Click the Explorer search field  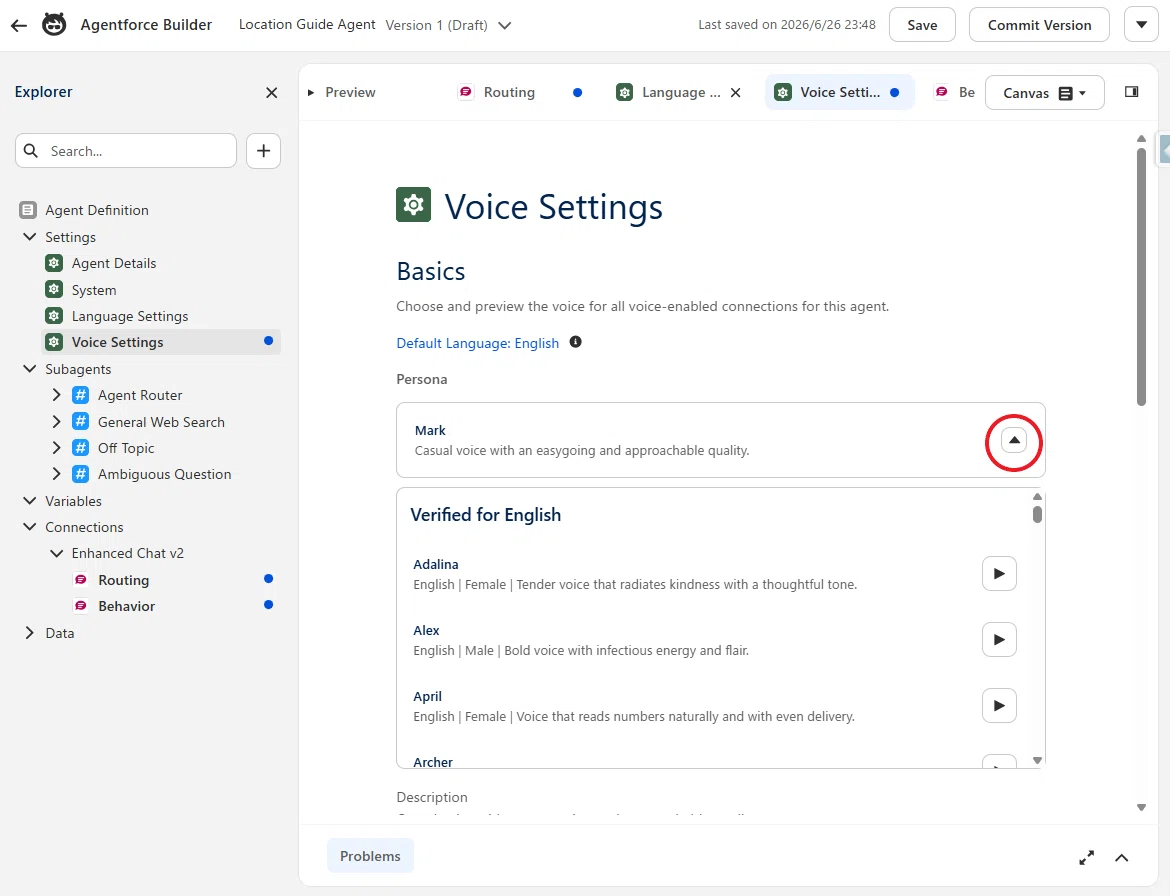point(126,151)
